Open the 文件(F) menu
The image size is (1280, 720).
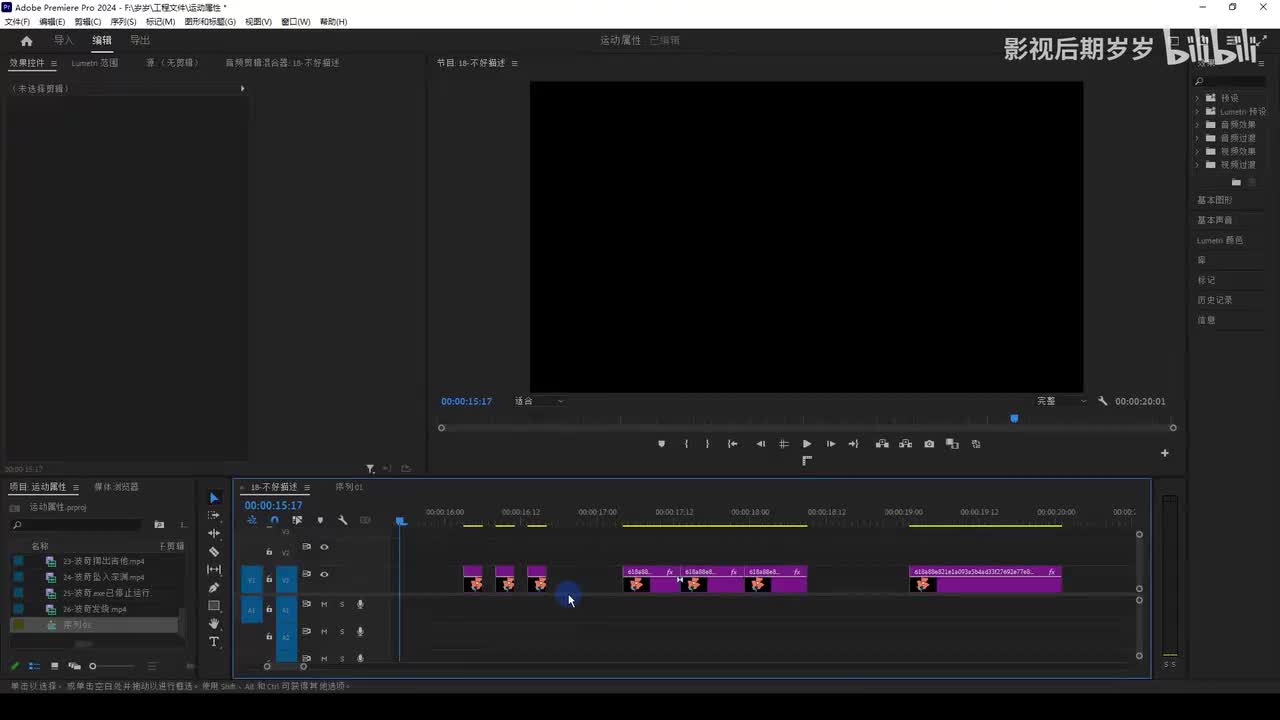point(17,22)
